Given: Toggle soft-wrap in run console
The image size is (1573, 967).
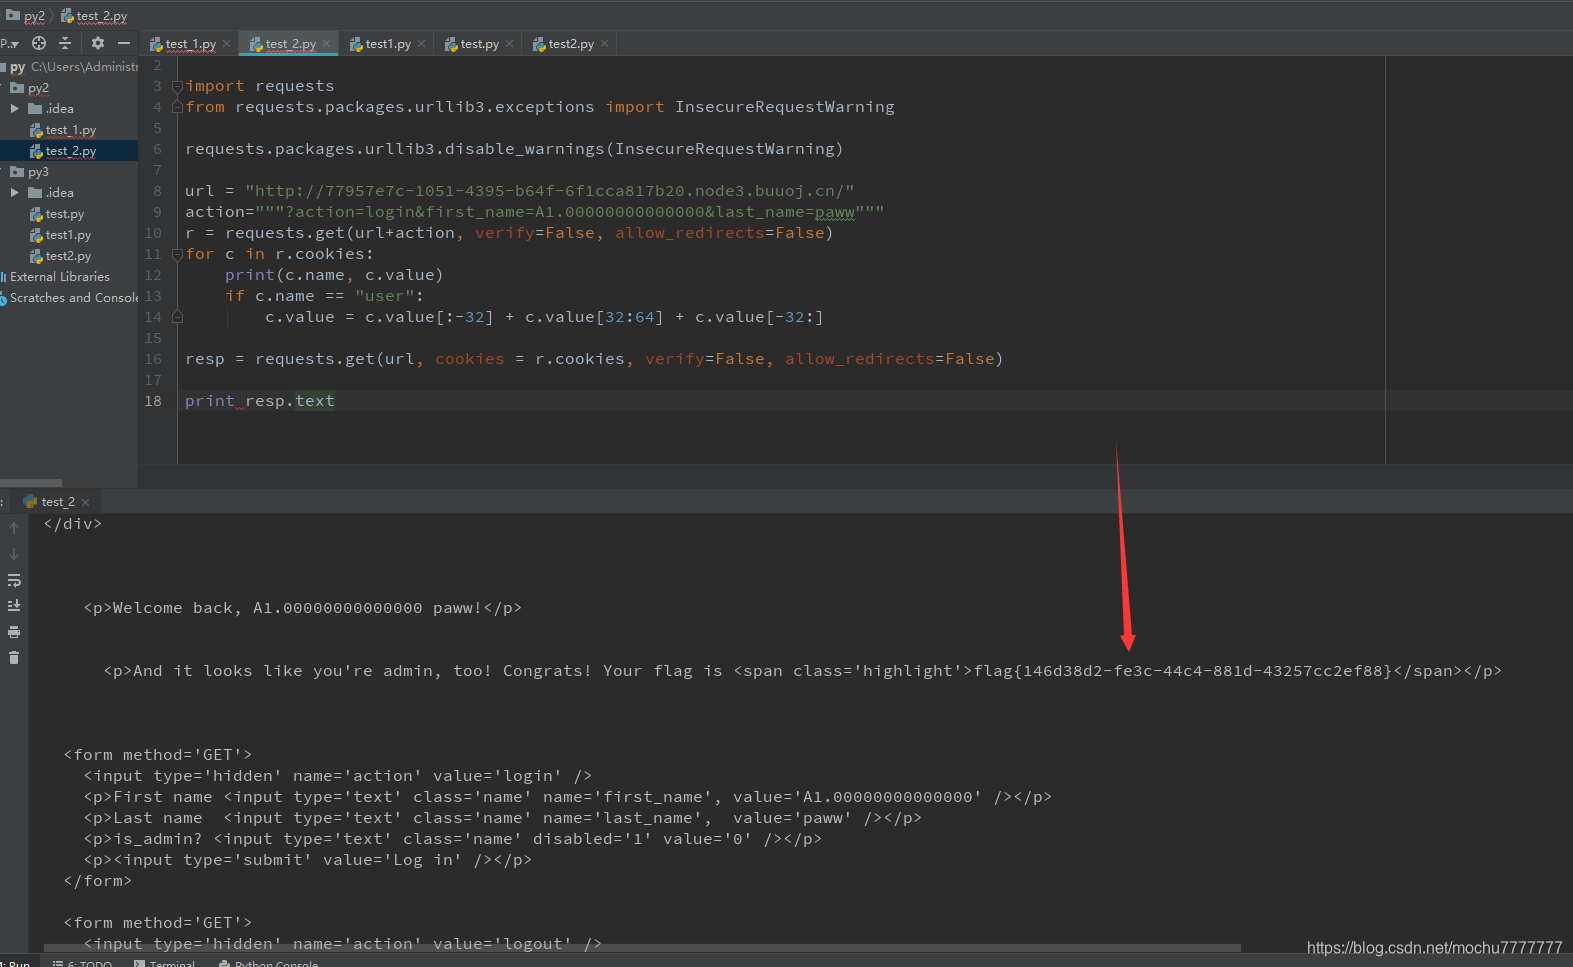Looking at the screenshot, I should 14,580.
